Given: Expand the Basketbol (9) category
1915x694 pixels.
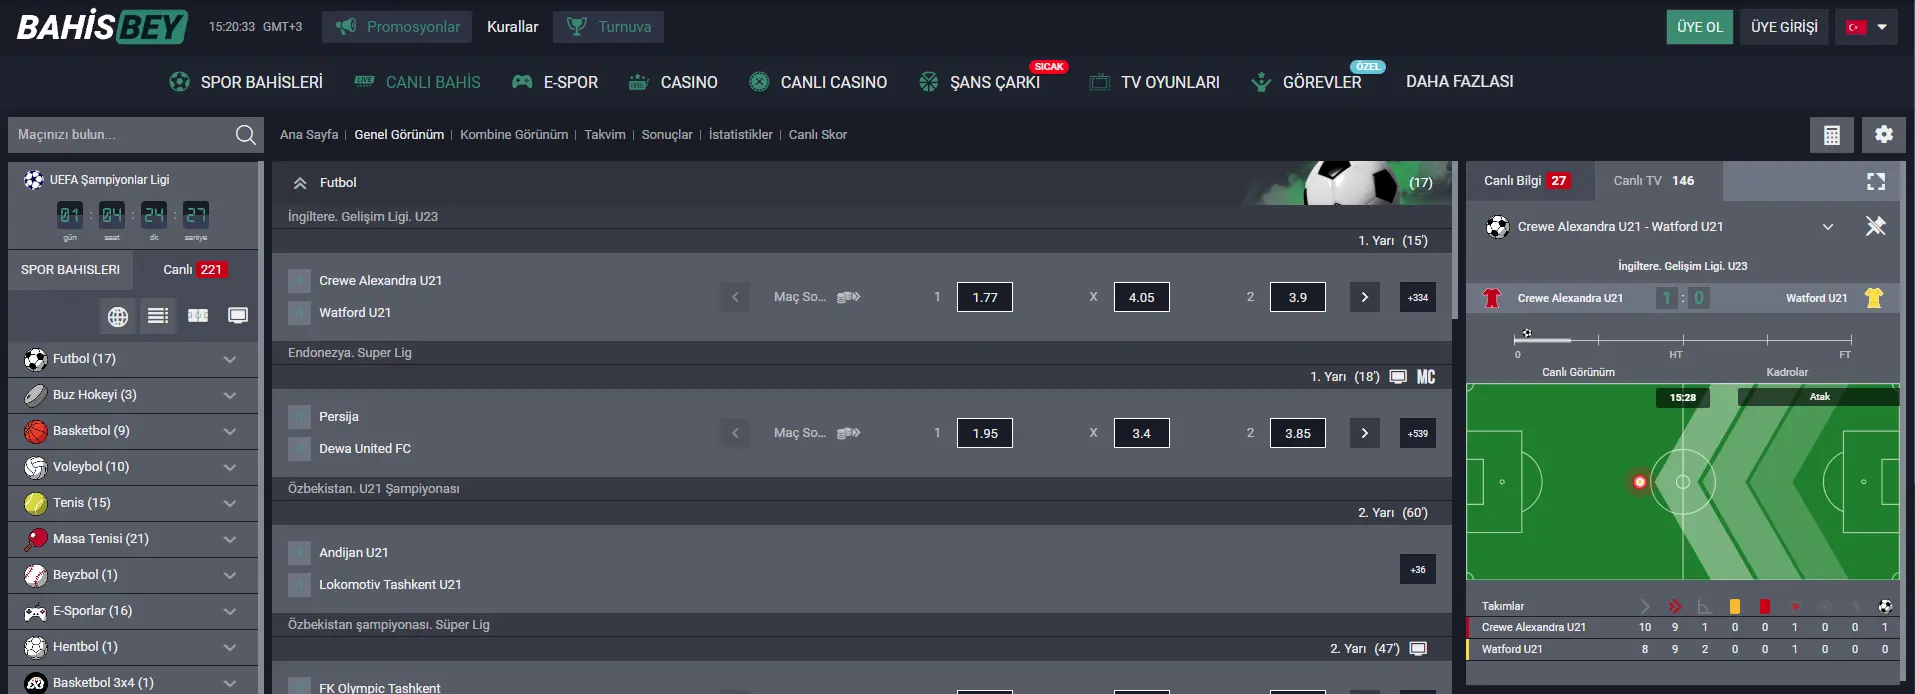Looking at the screenshot, I should [x=133, y=431].
